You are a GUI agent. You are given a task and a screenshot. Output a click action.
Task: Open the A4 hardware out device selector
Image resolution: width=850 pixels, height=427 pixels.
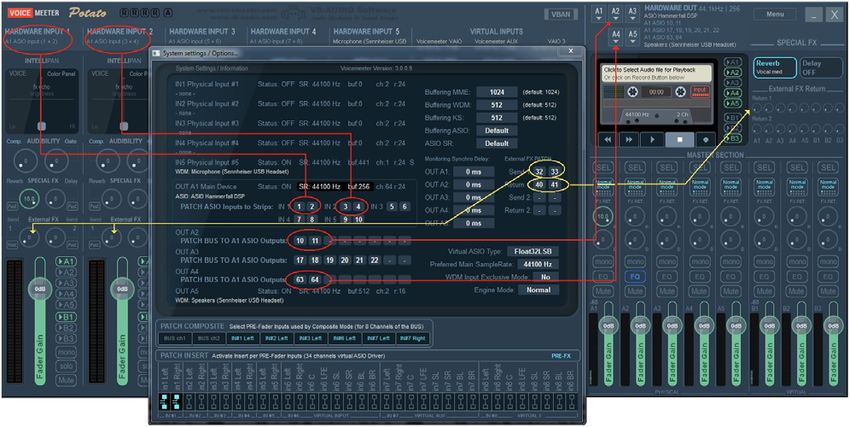click(616, 36)
